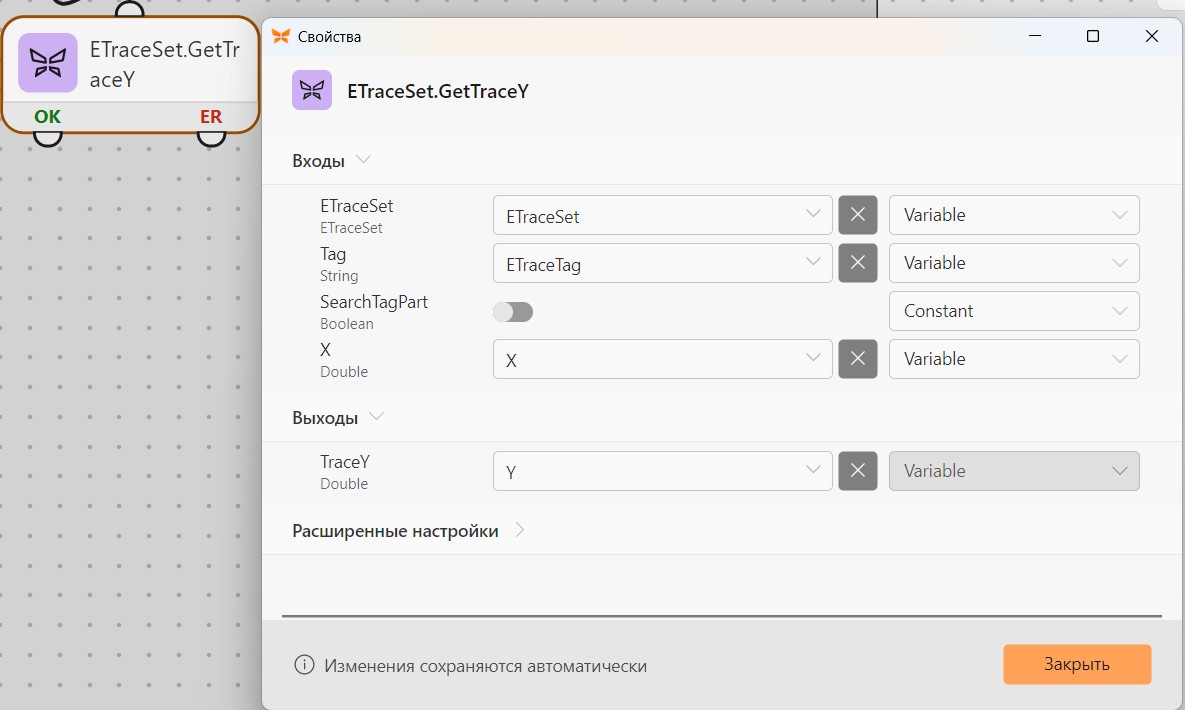The width and height of the screenshot is (1185, 710).
Task: Expand Расширенные настройки section
Action: [408, 531]
